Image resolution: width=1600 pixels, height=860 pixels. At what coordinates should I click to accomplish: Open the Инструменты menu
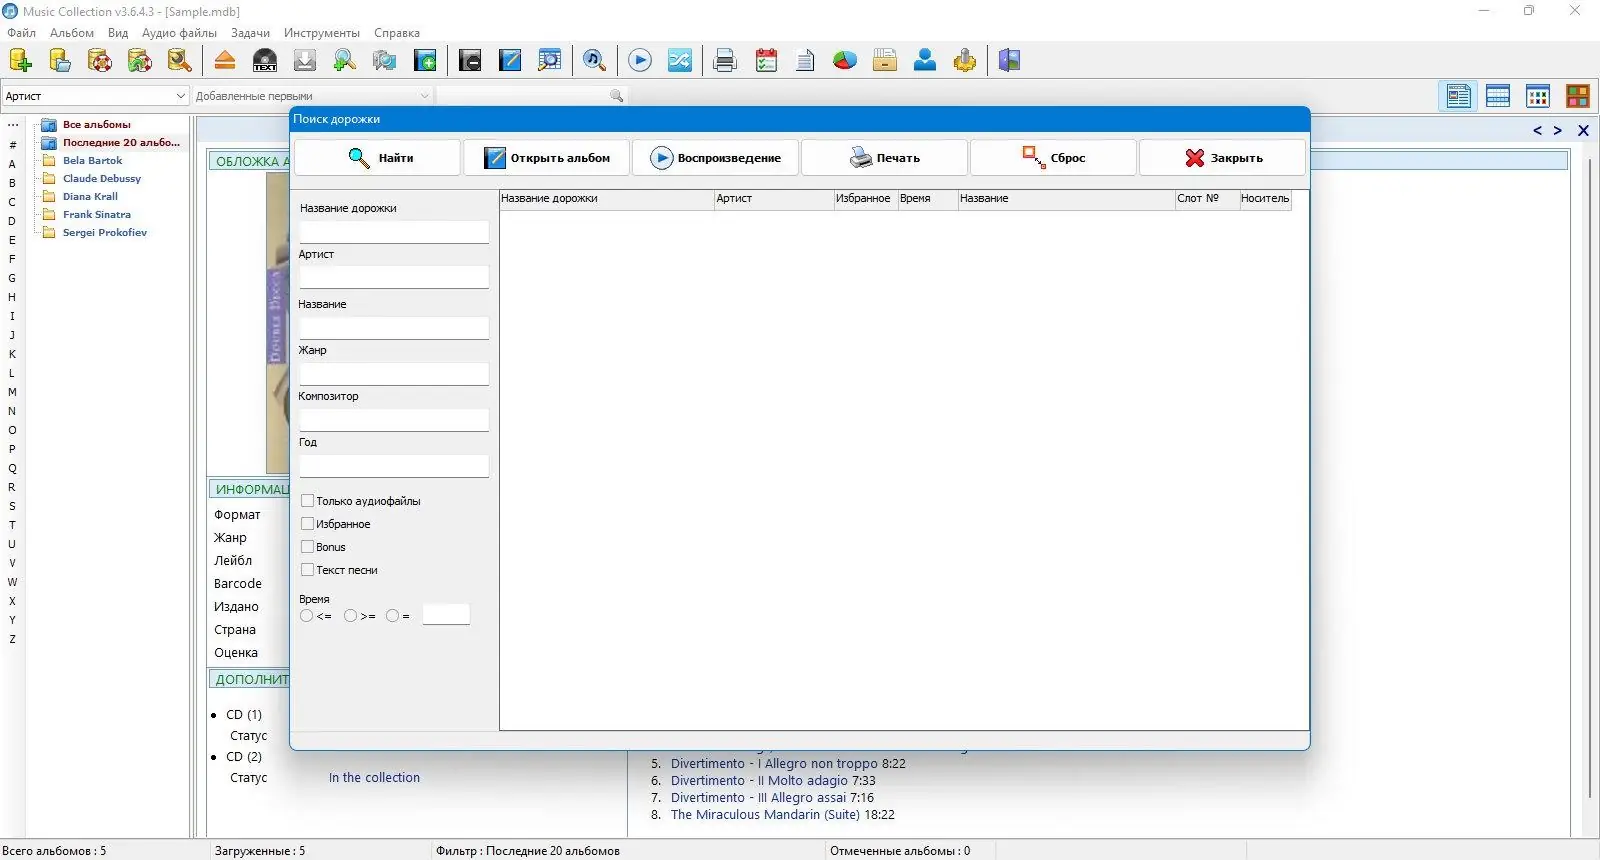322,33
